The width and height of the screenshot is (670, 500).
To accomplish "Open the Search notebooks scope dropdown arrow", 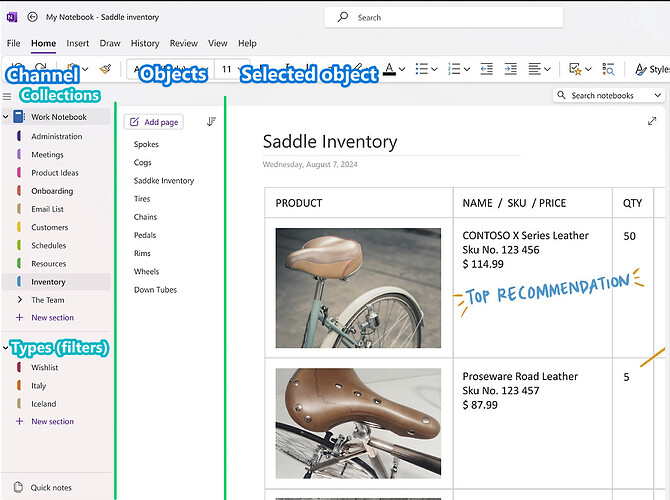I will pos(658,95).
